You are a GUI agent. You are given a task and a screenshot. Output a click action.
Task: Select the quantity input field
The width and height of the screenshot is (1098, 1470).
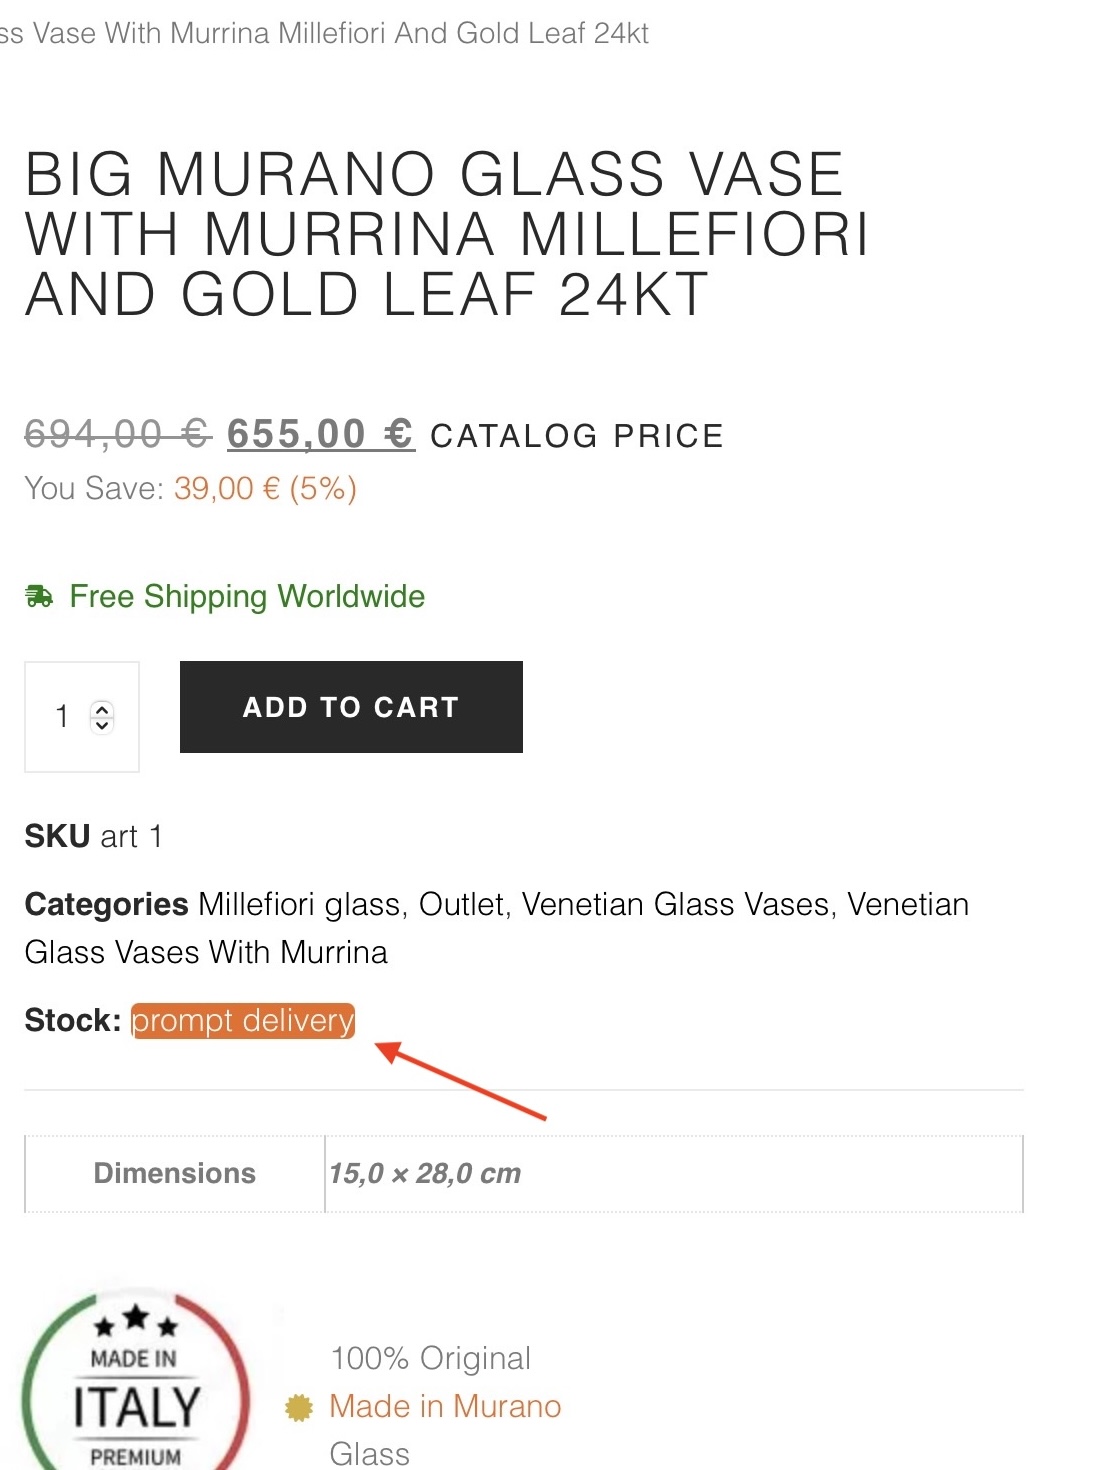[x=62, y=716]
